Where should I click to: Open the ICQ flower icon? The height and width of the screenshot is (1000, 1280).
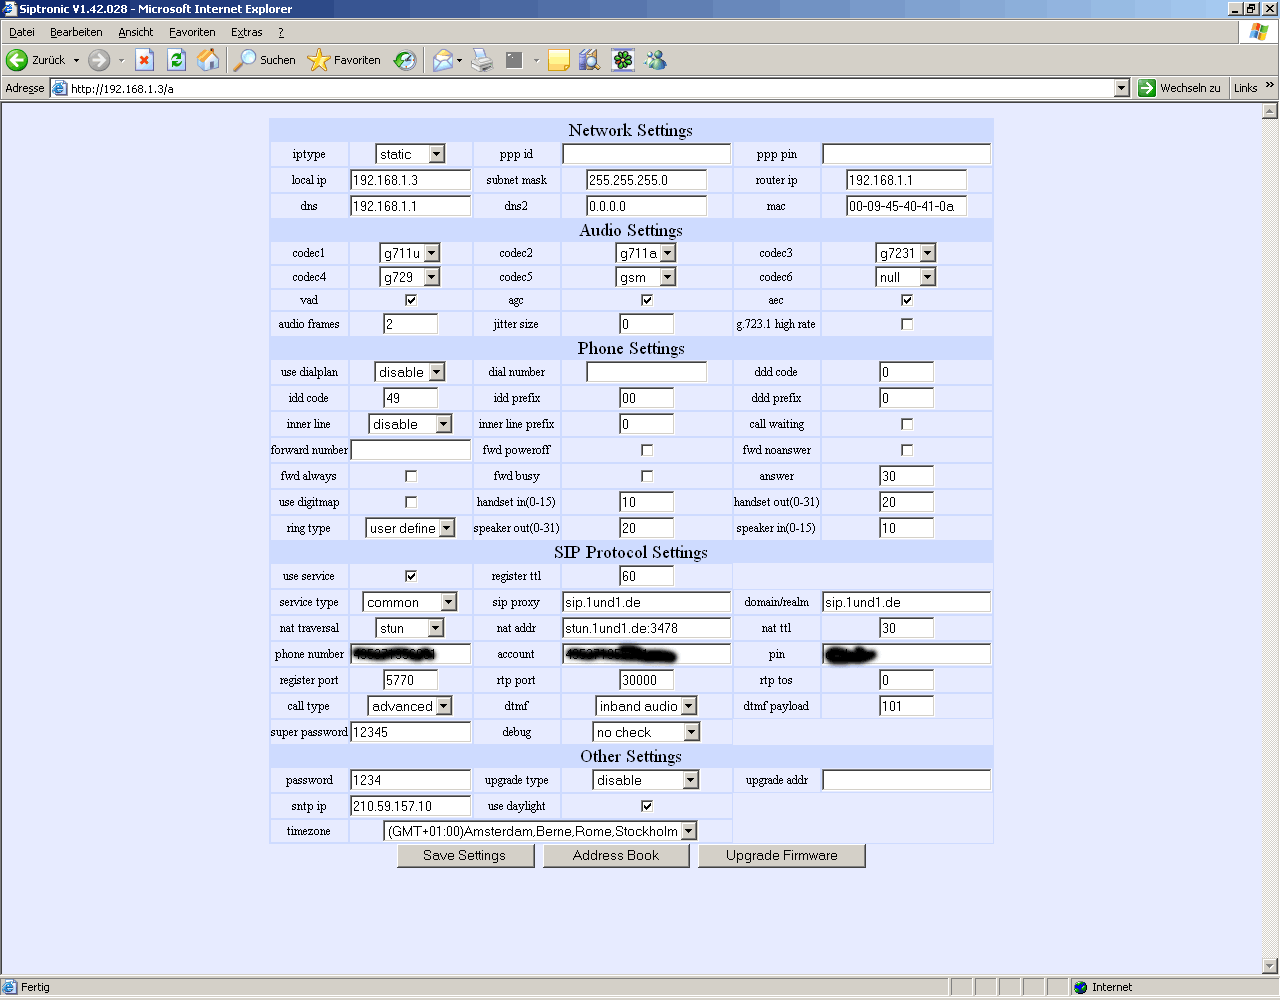623,60
